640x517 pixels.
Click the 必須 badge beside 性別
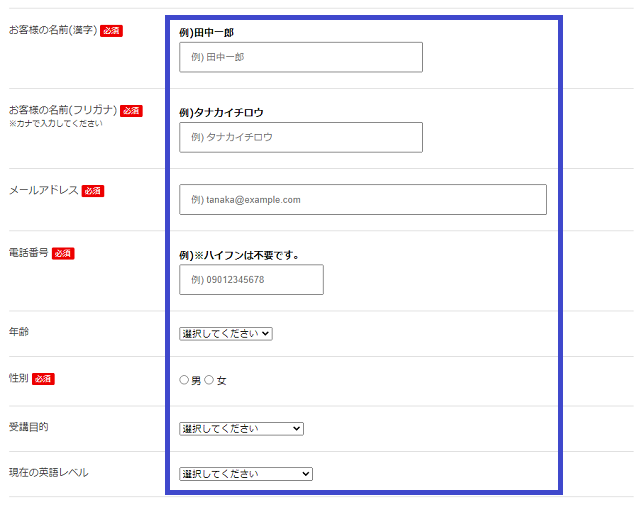click(x=43, y=379)
